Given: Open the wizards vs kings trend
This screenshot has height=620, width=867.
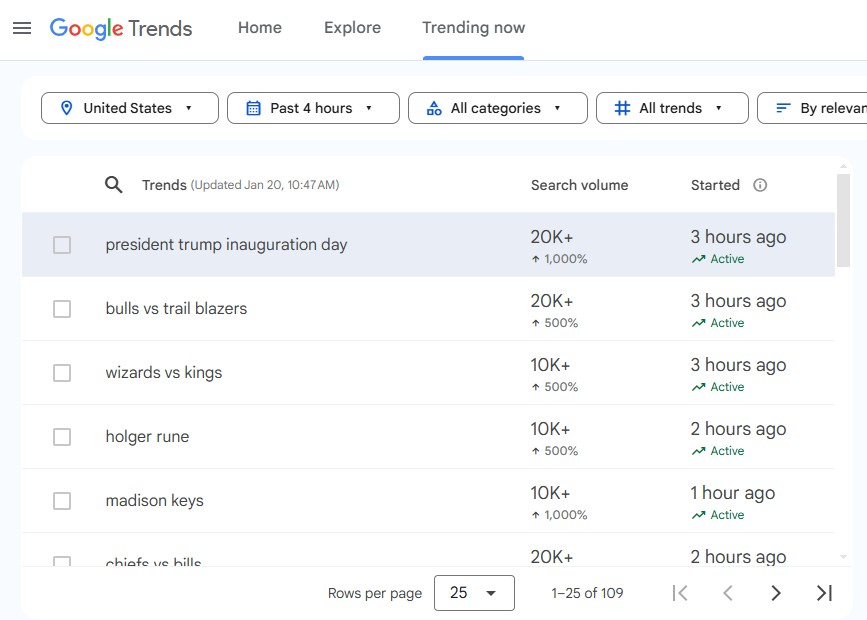Looking at the screenshot, I should pyautogui.click(x=164, y=373).
